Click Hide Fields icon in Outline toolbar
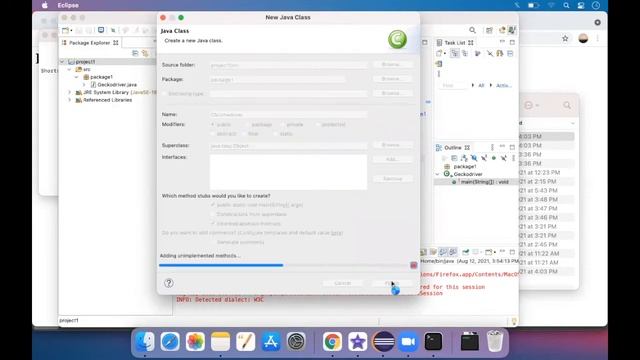This screenshot has height=360, width=640. pyautogui.click(x=473, y=158)
